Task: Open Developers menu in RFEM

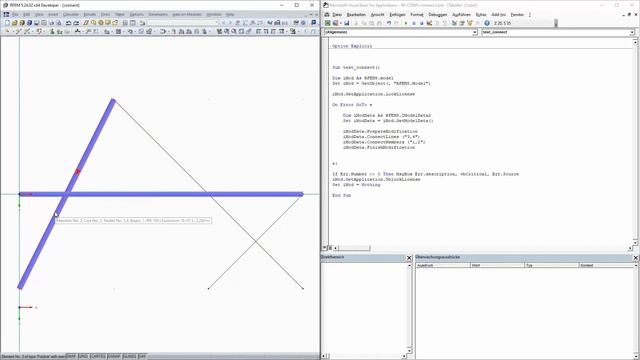Action: [158, 14]
